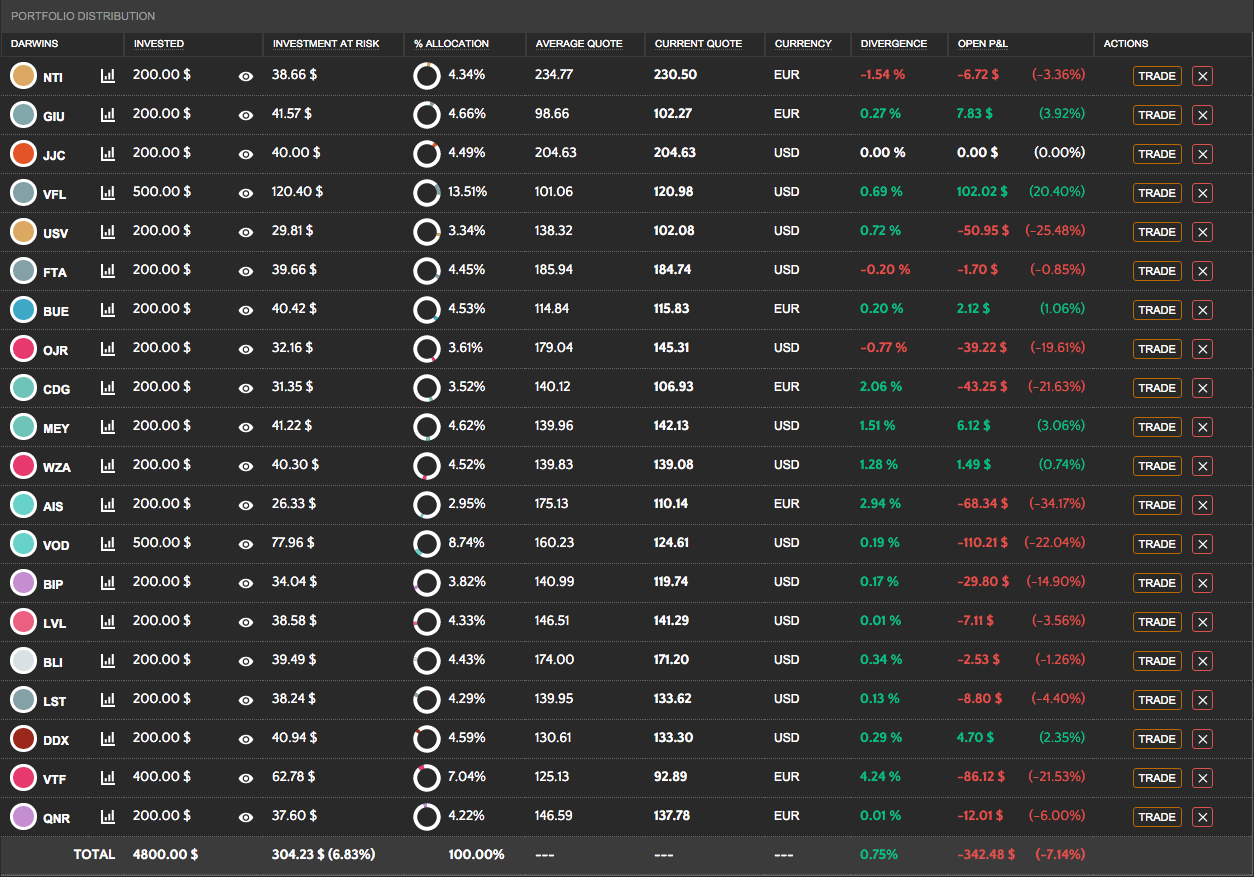The width and height of the screenshot is (1254, 877).
Task: Toggle the eye icon in BUE row
Action: coord(246,310)
